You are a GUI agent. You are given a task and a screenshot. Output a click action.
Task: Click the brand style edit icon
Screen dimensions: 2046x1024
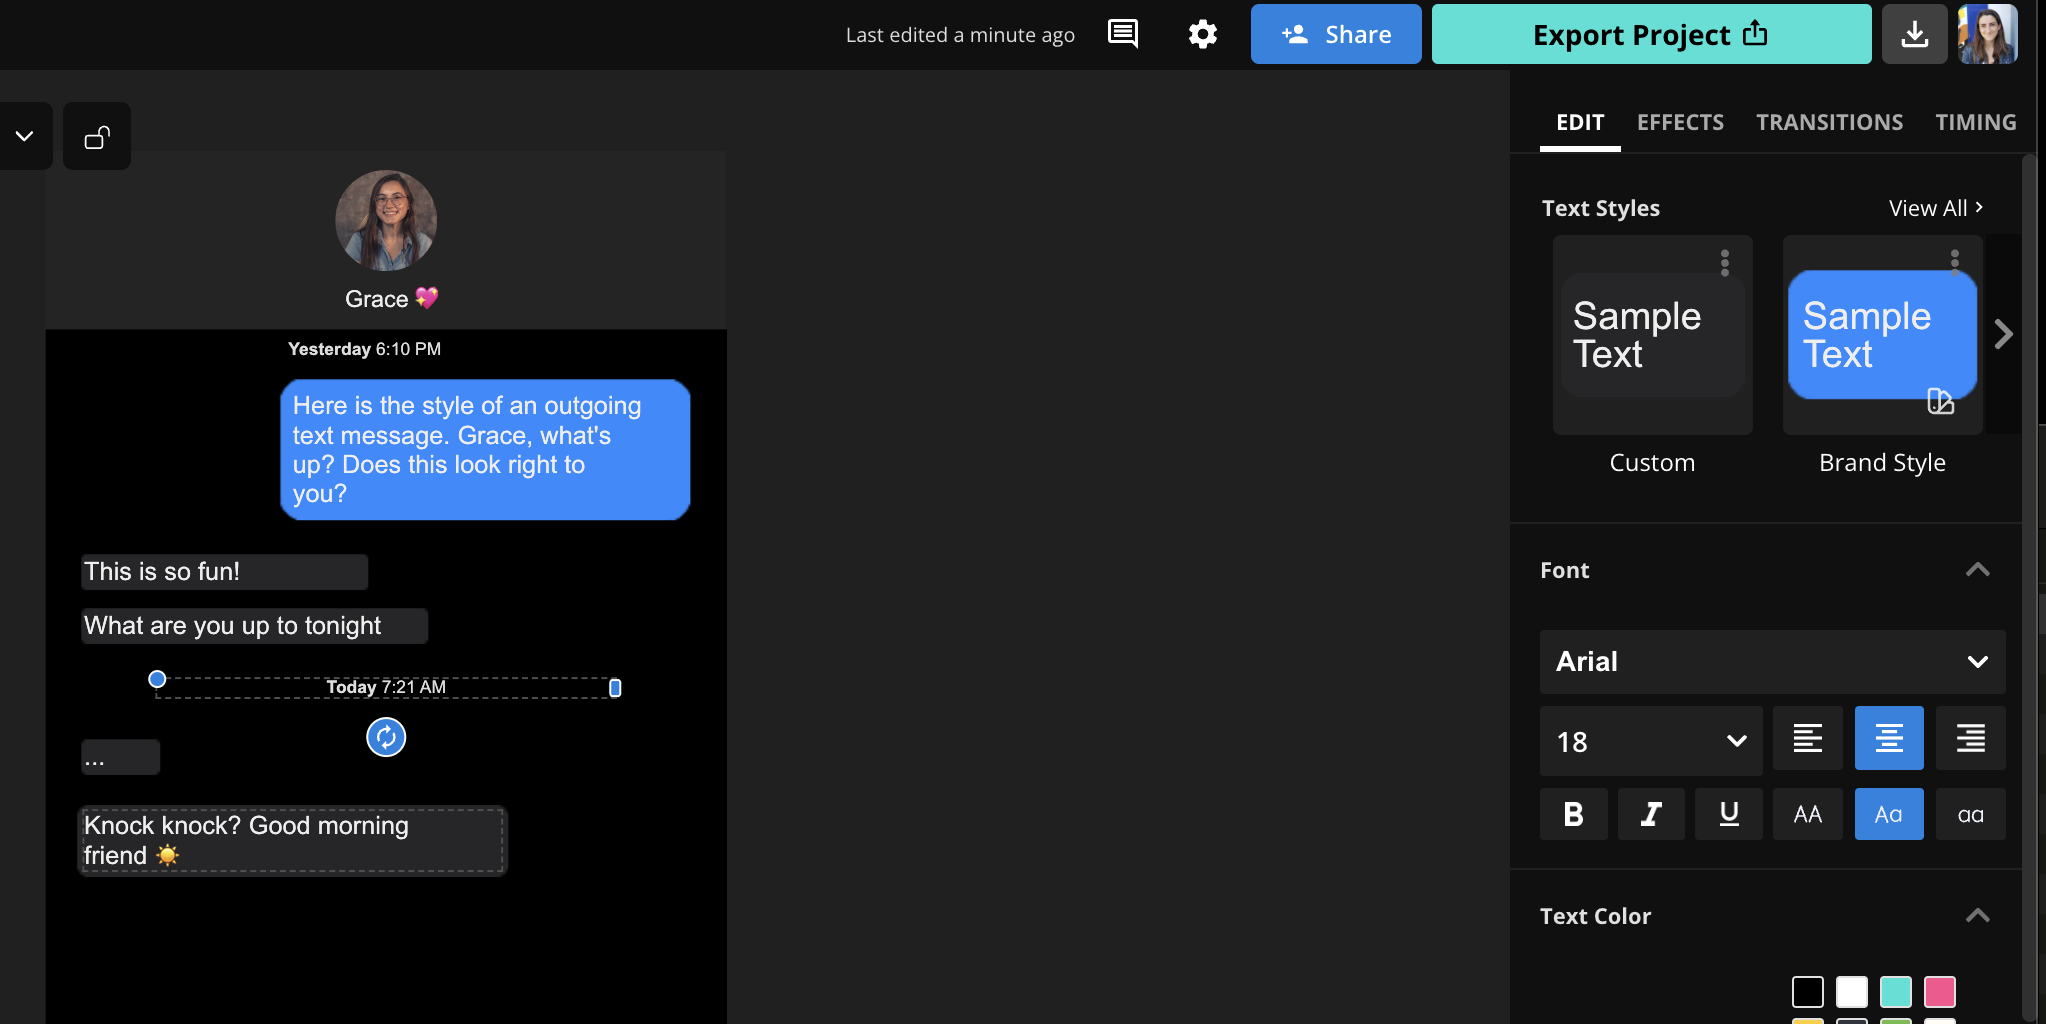[x=1940, y=401]
